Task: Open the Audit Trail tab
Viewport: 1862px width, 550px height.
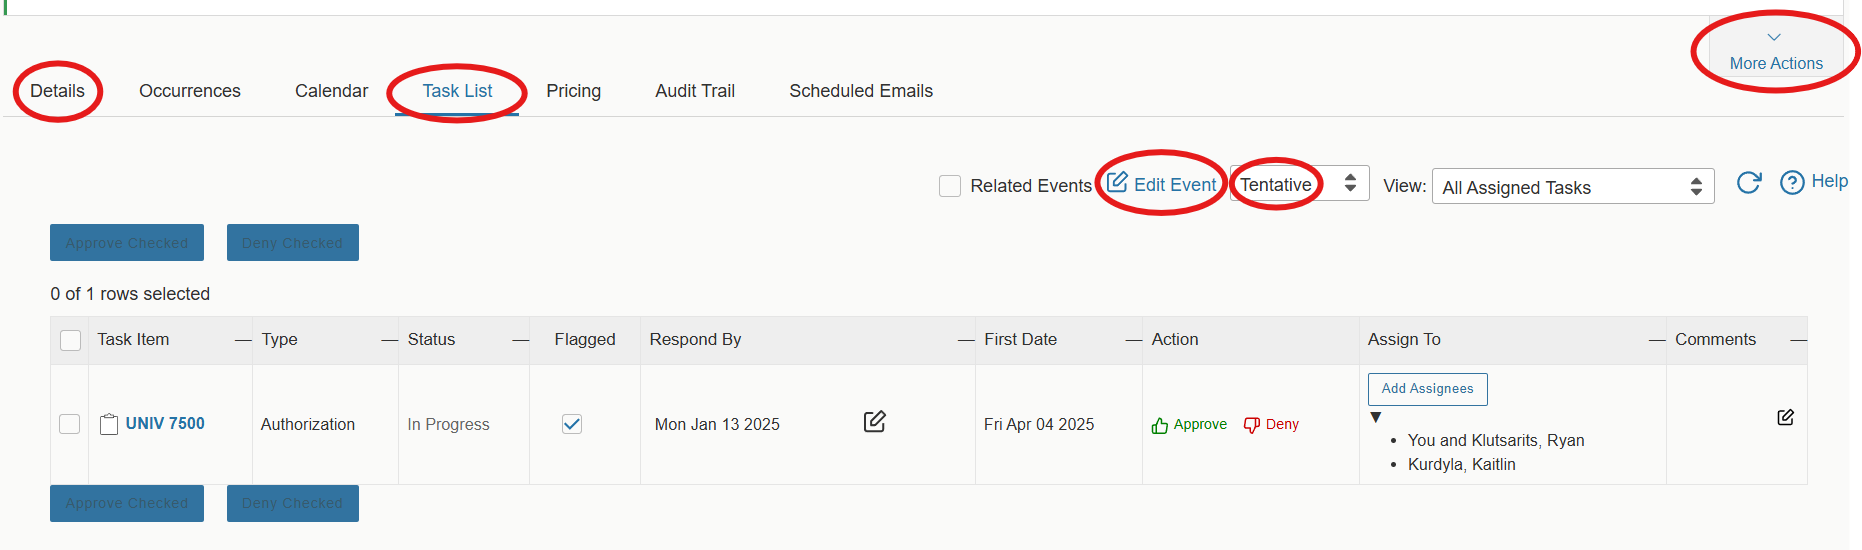Action: click(695, 91)
